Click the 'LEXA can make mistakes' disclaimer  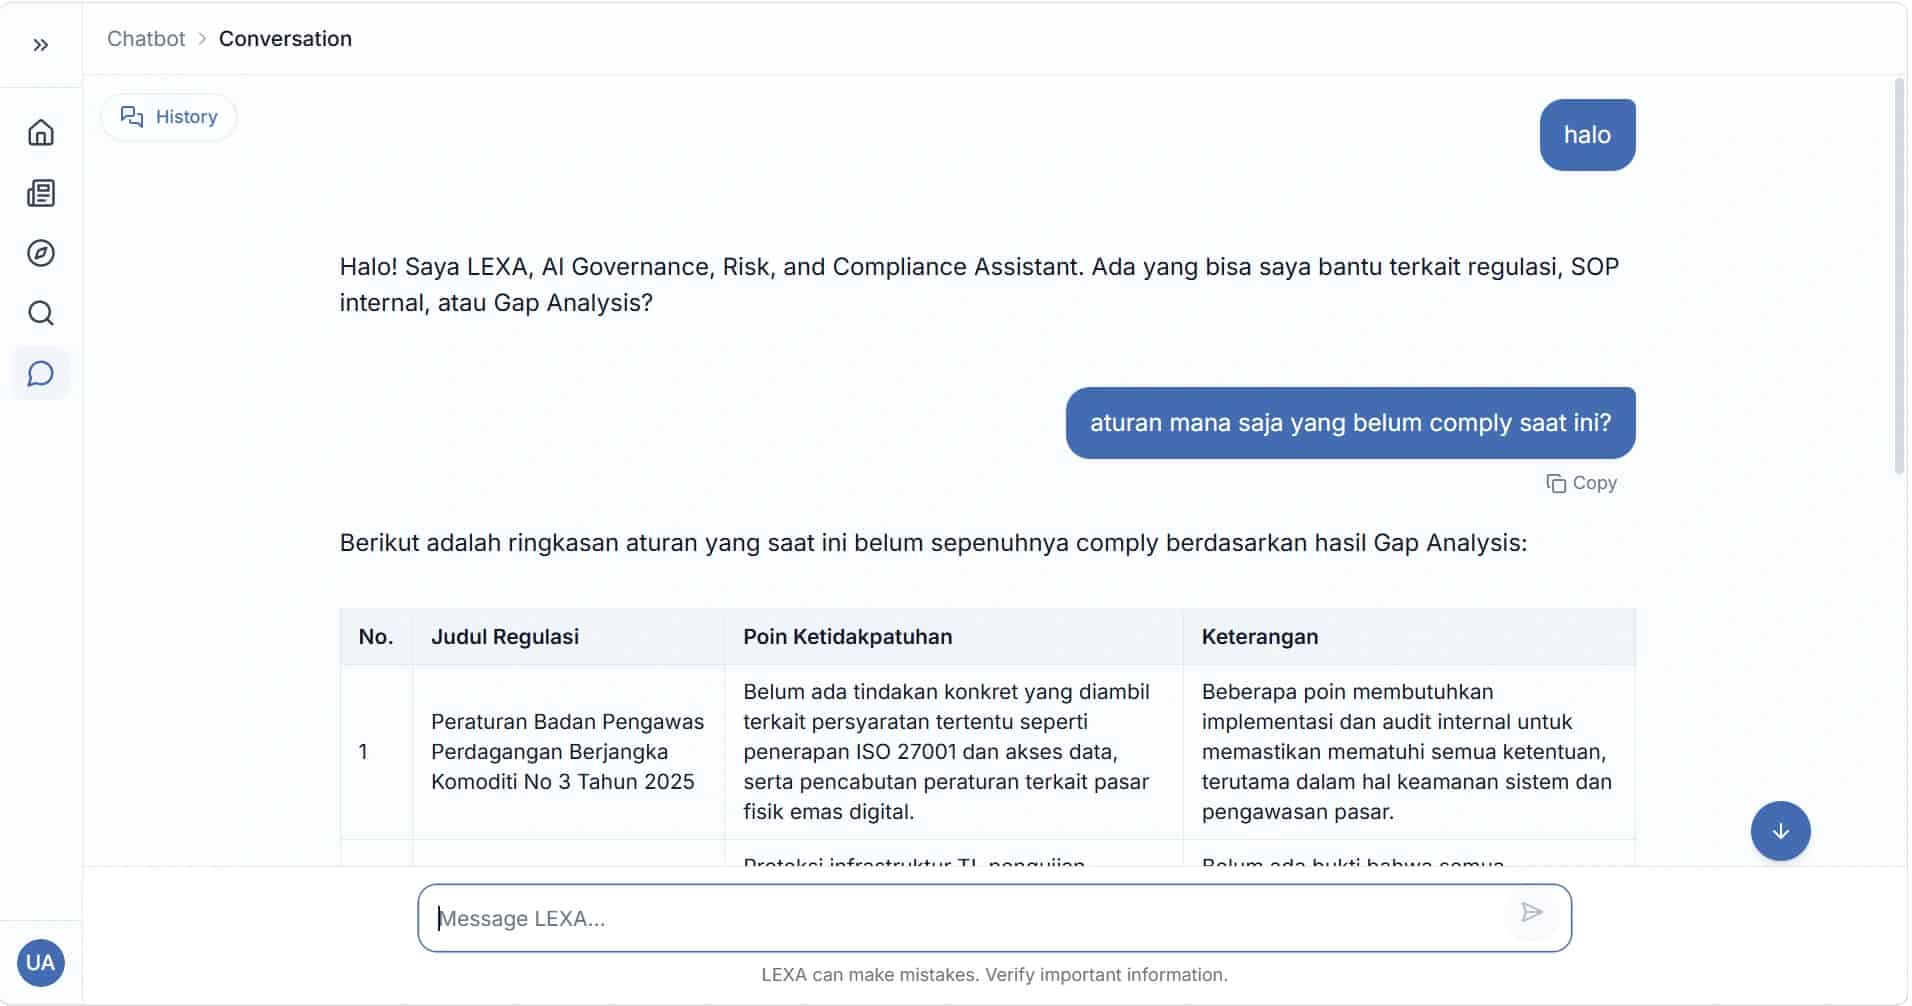pos(994,975)
